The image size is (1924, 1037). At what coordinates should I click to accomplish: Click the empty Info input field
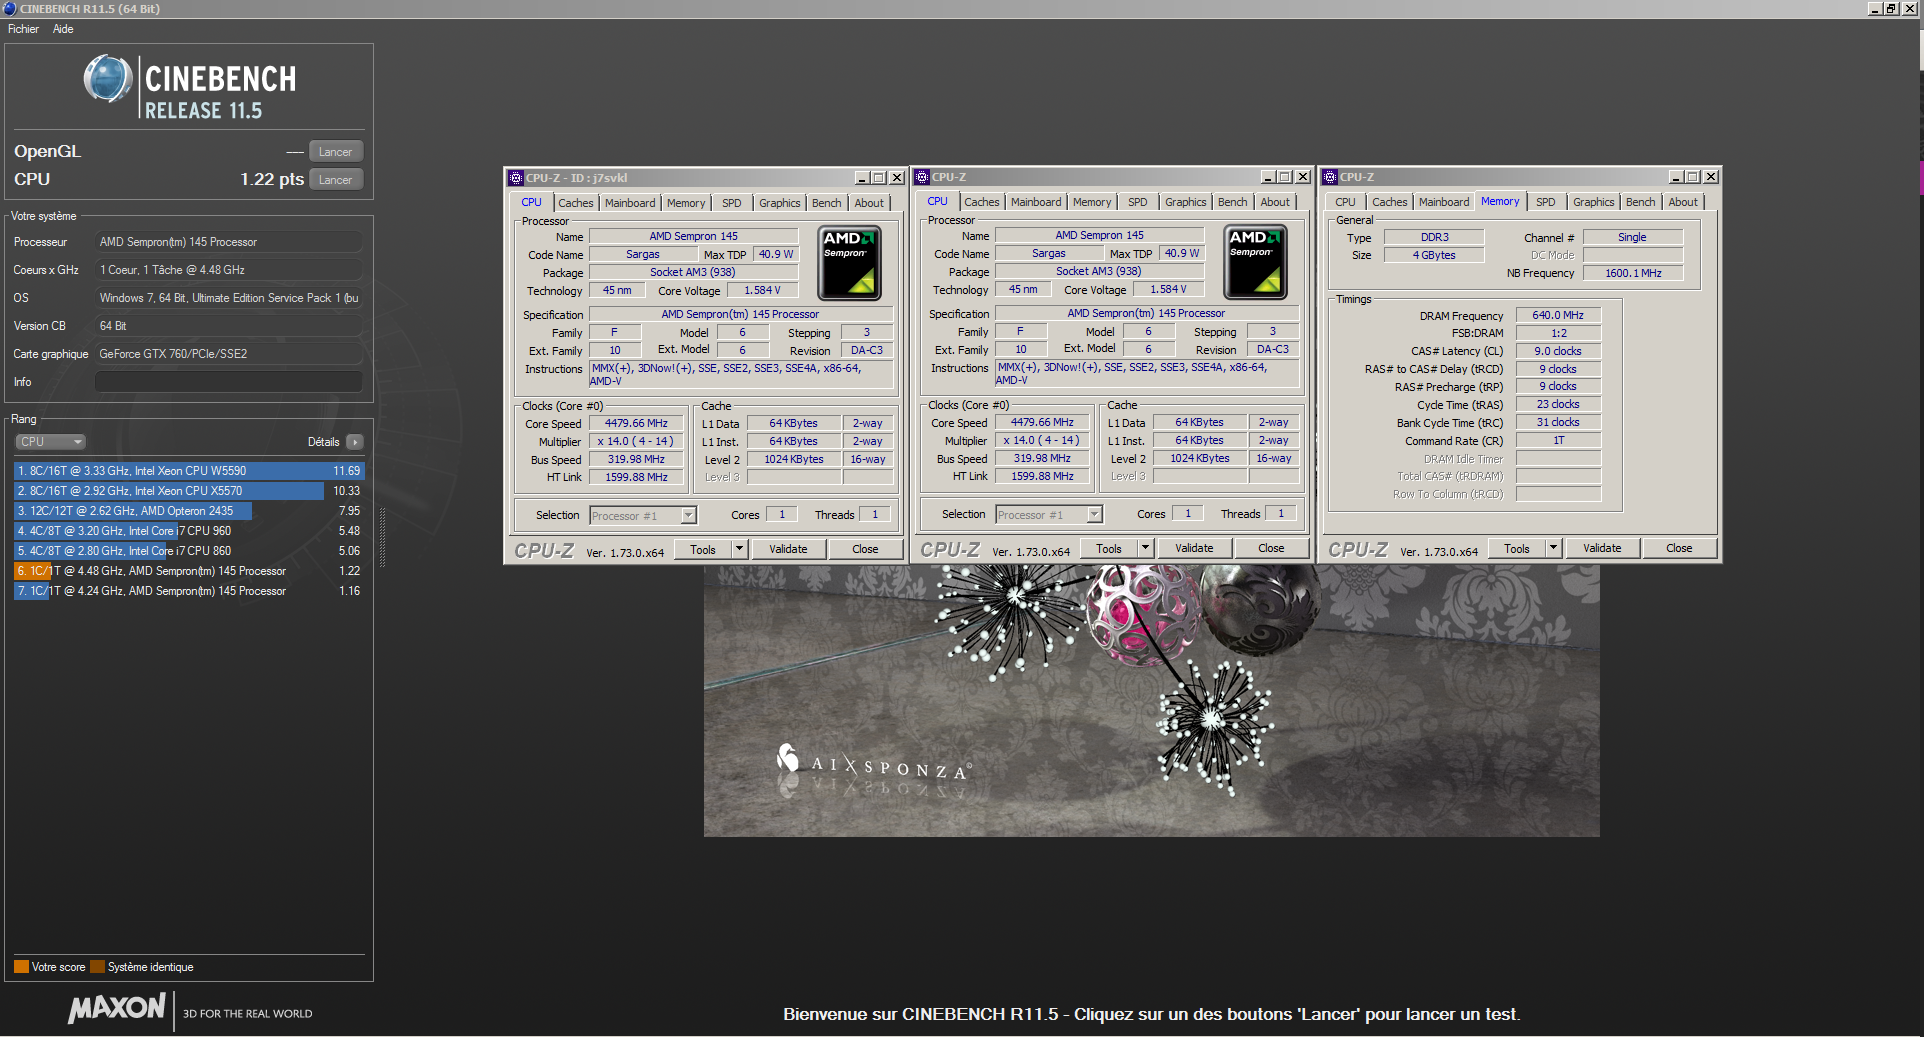[228, 382]
